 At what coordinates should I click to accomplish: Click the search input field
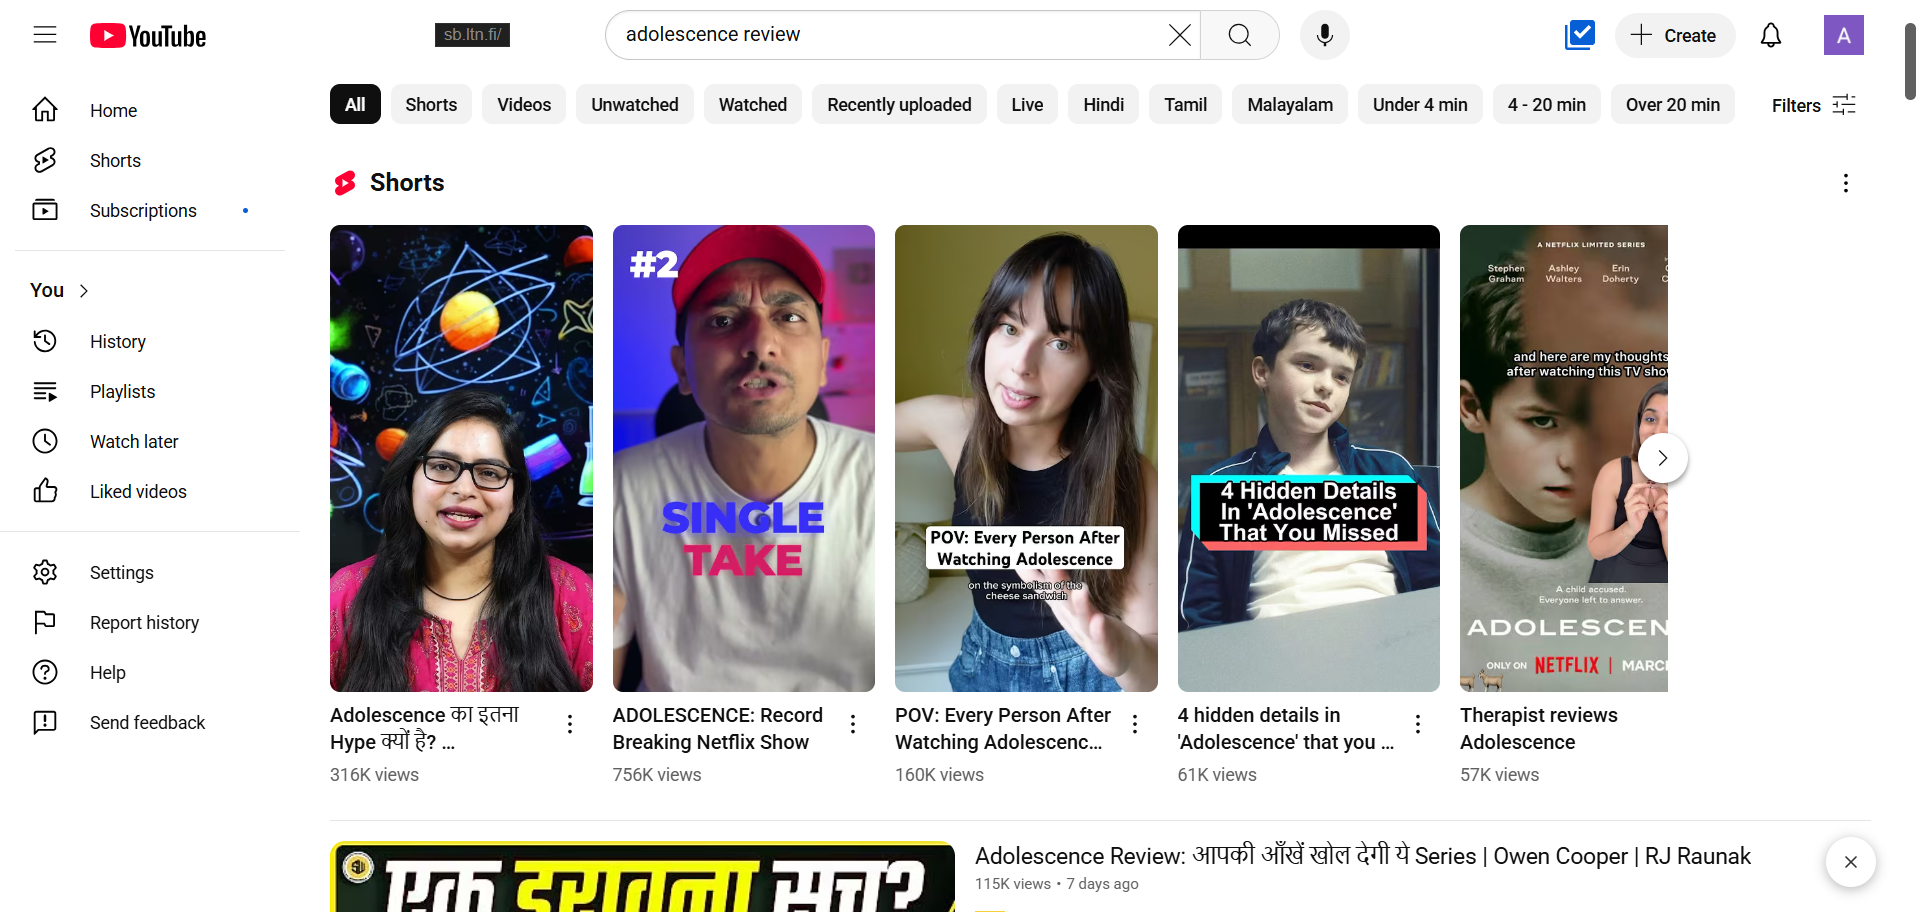890,35
